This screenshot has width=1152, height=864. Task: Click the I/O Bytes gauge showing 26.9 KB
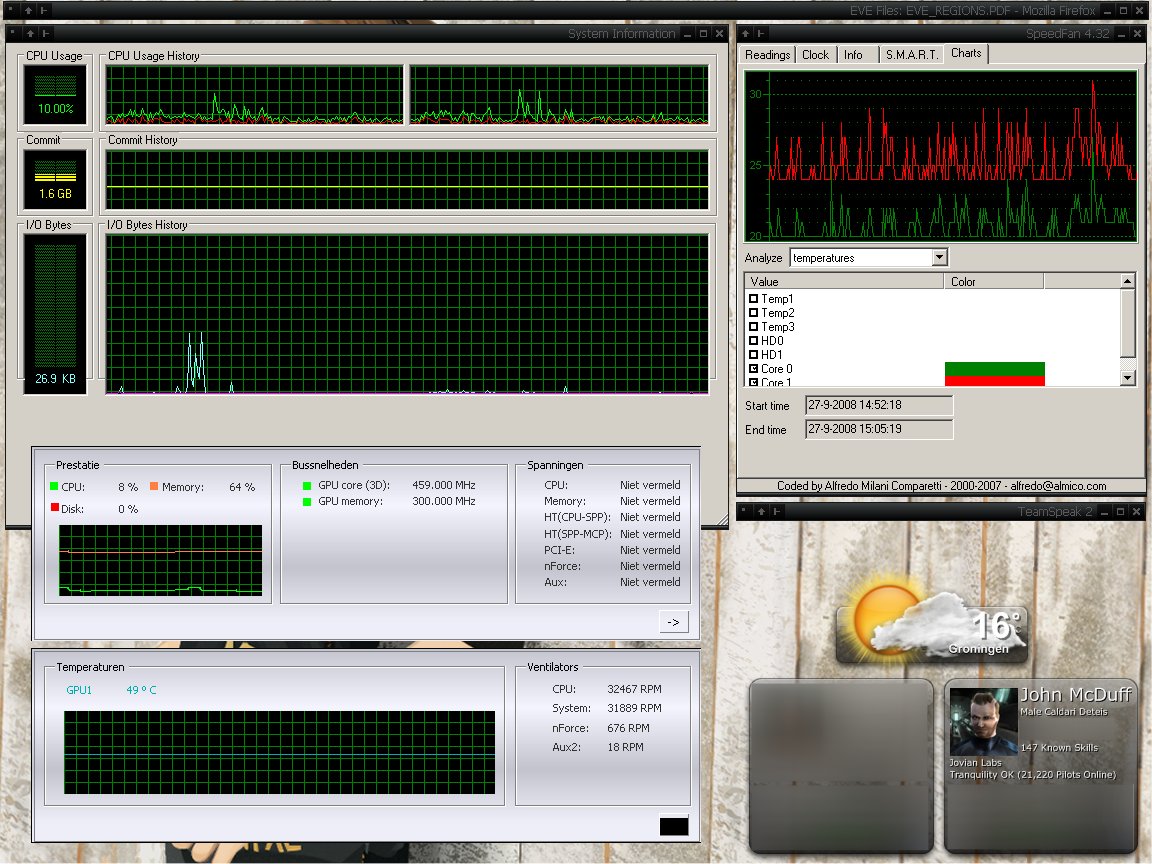click(x=55, y=313)
